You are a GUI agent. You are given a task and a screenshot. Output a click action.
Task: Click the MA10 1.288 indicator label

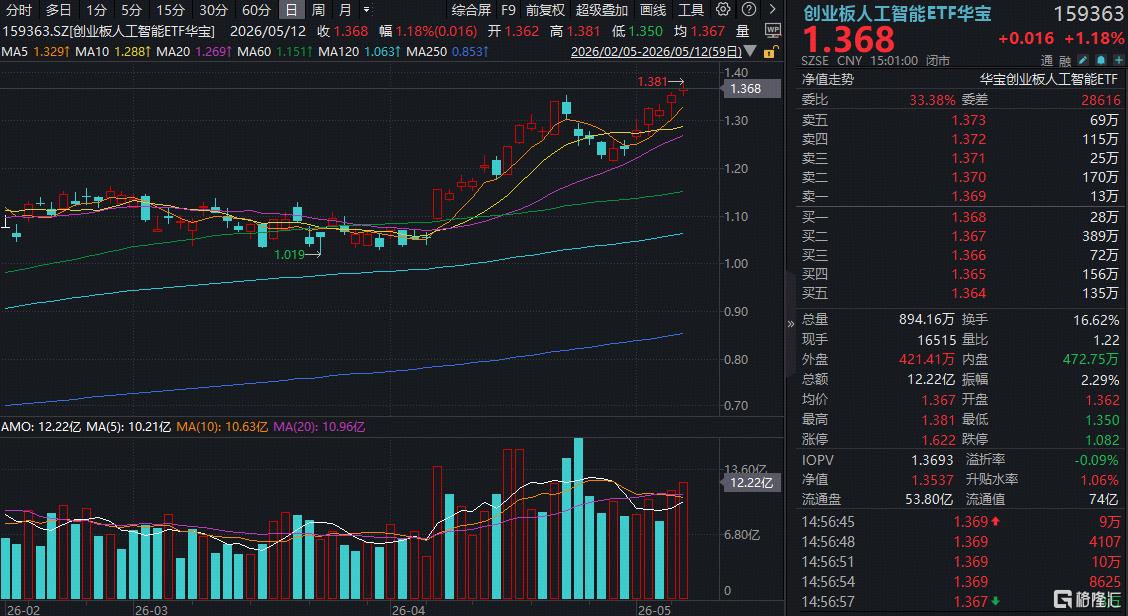tap(114, 52)
